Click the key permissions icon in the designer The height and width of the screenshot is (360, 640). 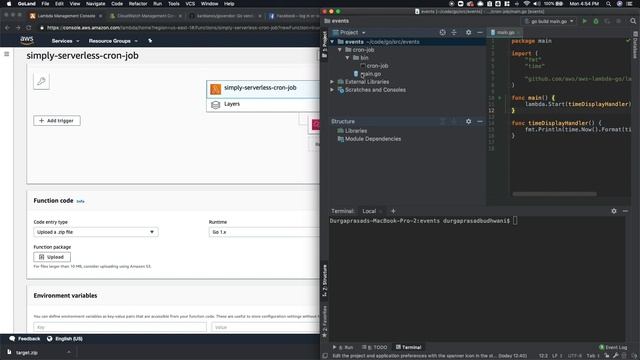41,81
